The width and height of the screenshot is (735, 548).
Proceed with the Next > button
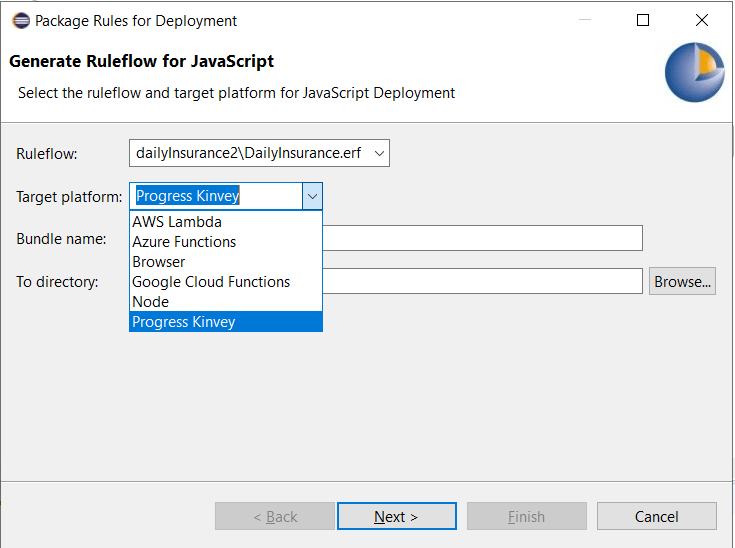[396, 516]
